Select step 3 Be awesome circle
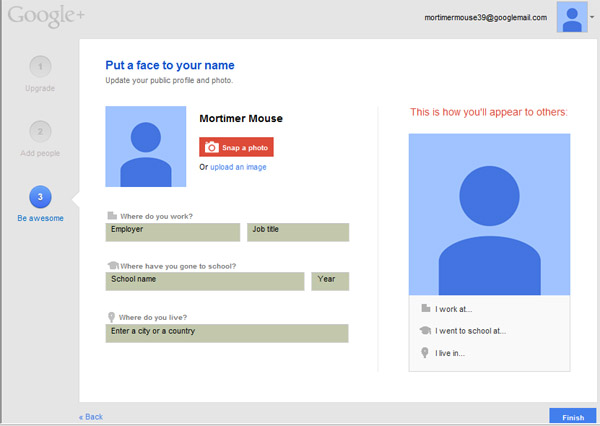Viewport: 600px width, 426px height. (x=40, y=197)
